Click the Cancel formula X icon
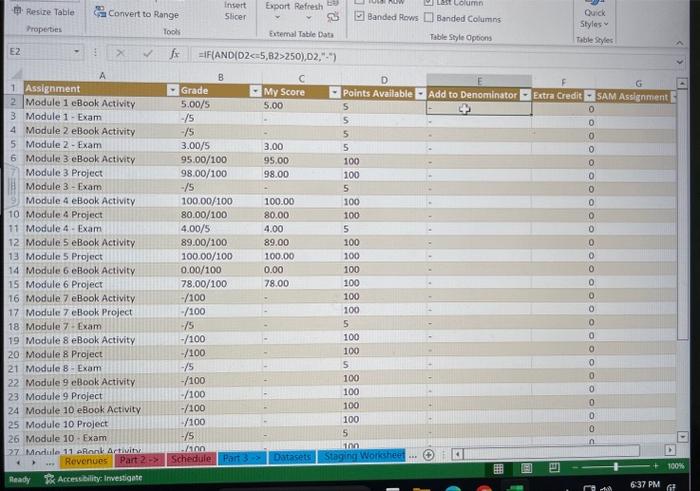 click(x=120, y=53)
